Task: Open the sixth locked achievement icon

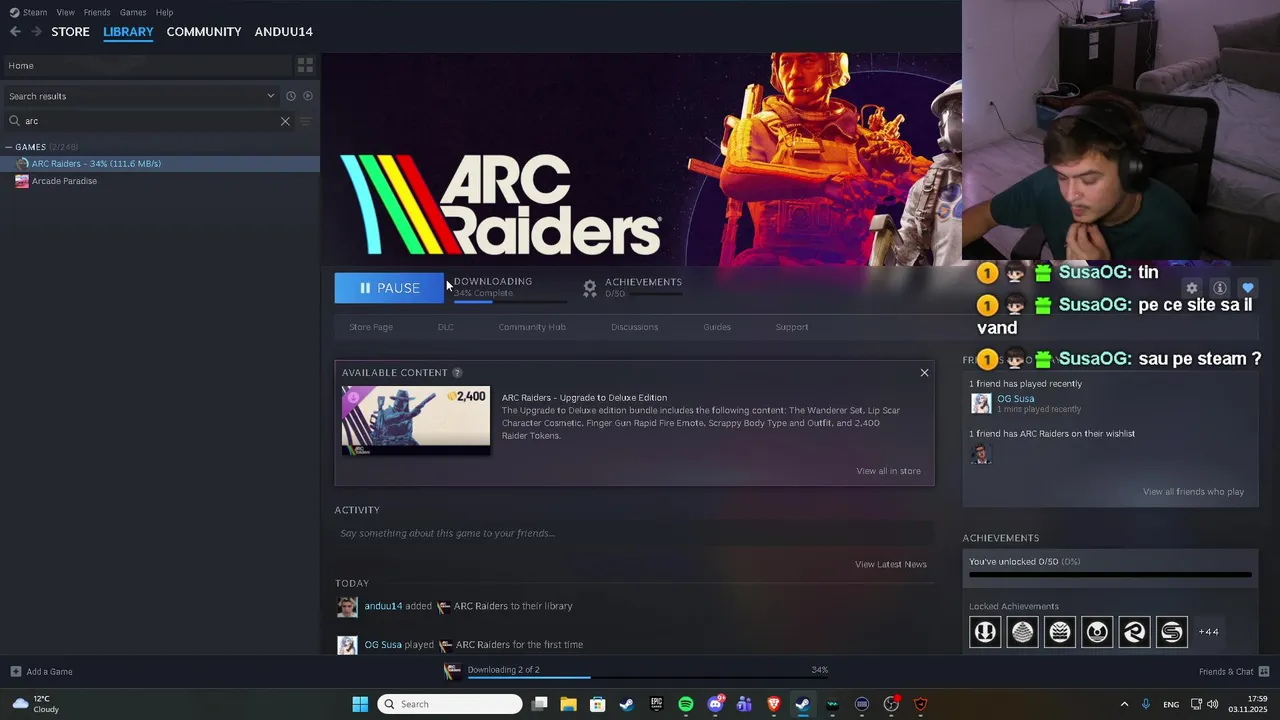Action: [1172, 632]
